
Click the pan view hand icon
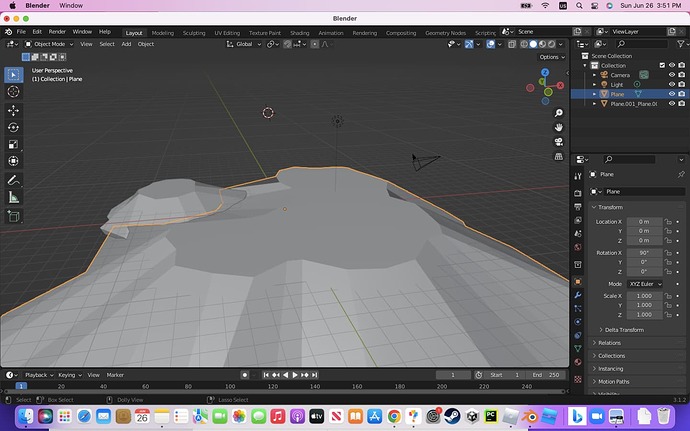point(558,127)
